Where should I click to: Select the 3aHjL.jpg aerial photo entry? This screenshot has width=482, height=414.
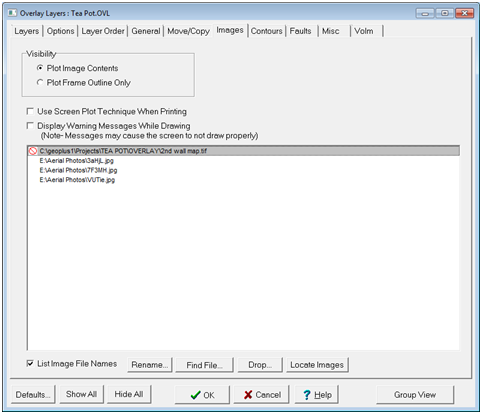(76, 161)
